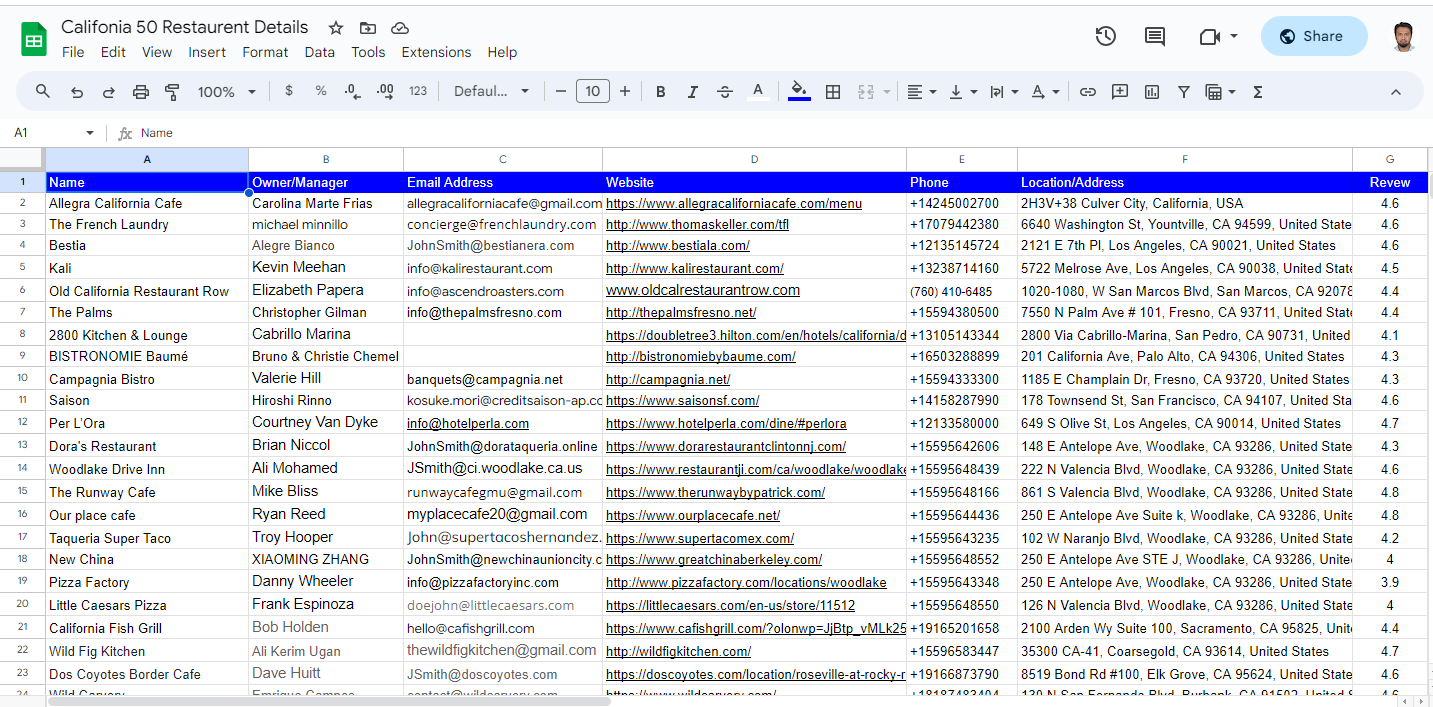Open the allegracaliforniacafe.com website link

pos(733,204)
